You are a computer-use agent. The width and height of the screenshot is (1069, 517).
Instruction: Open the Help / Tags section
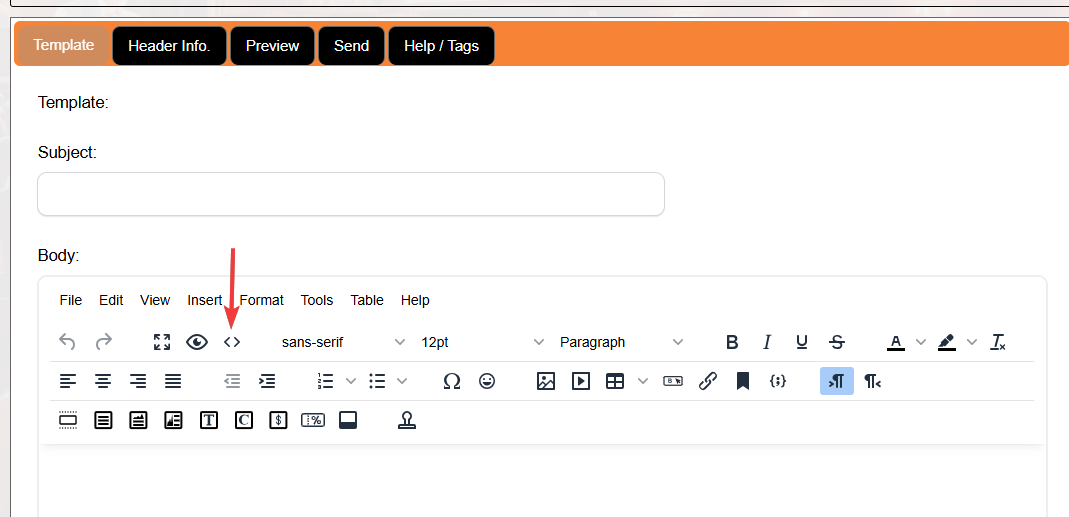441,46
